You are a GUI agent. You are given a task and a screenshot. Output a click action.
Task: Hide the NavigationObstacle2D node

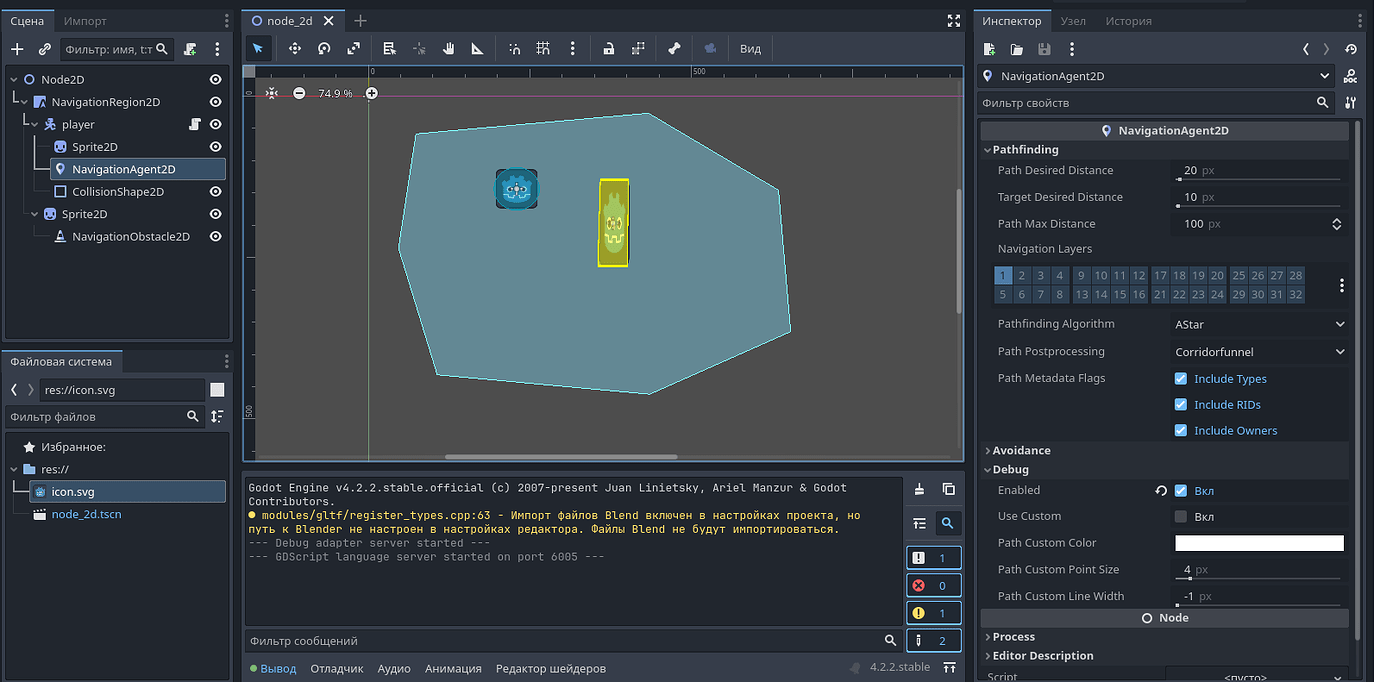click(x=215, y=237)
